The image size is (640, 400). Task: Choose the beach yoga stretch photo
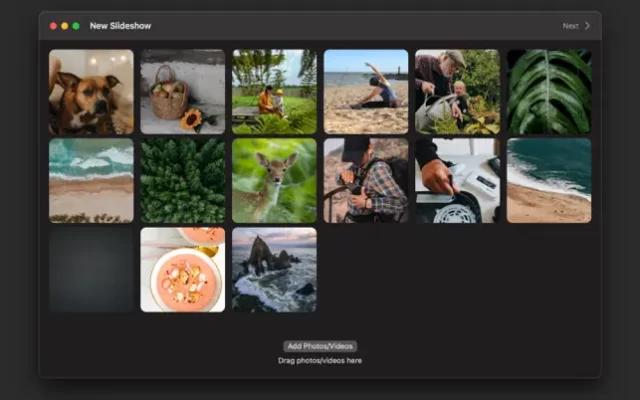[x=366, y=92]
